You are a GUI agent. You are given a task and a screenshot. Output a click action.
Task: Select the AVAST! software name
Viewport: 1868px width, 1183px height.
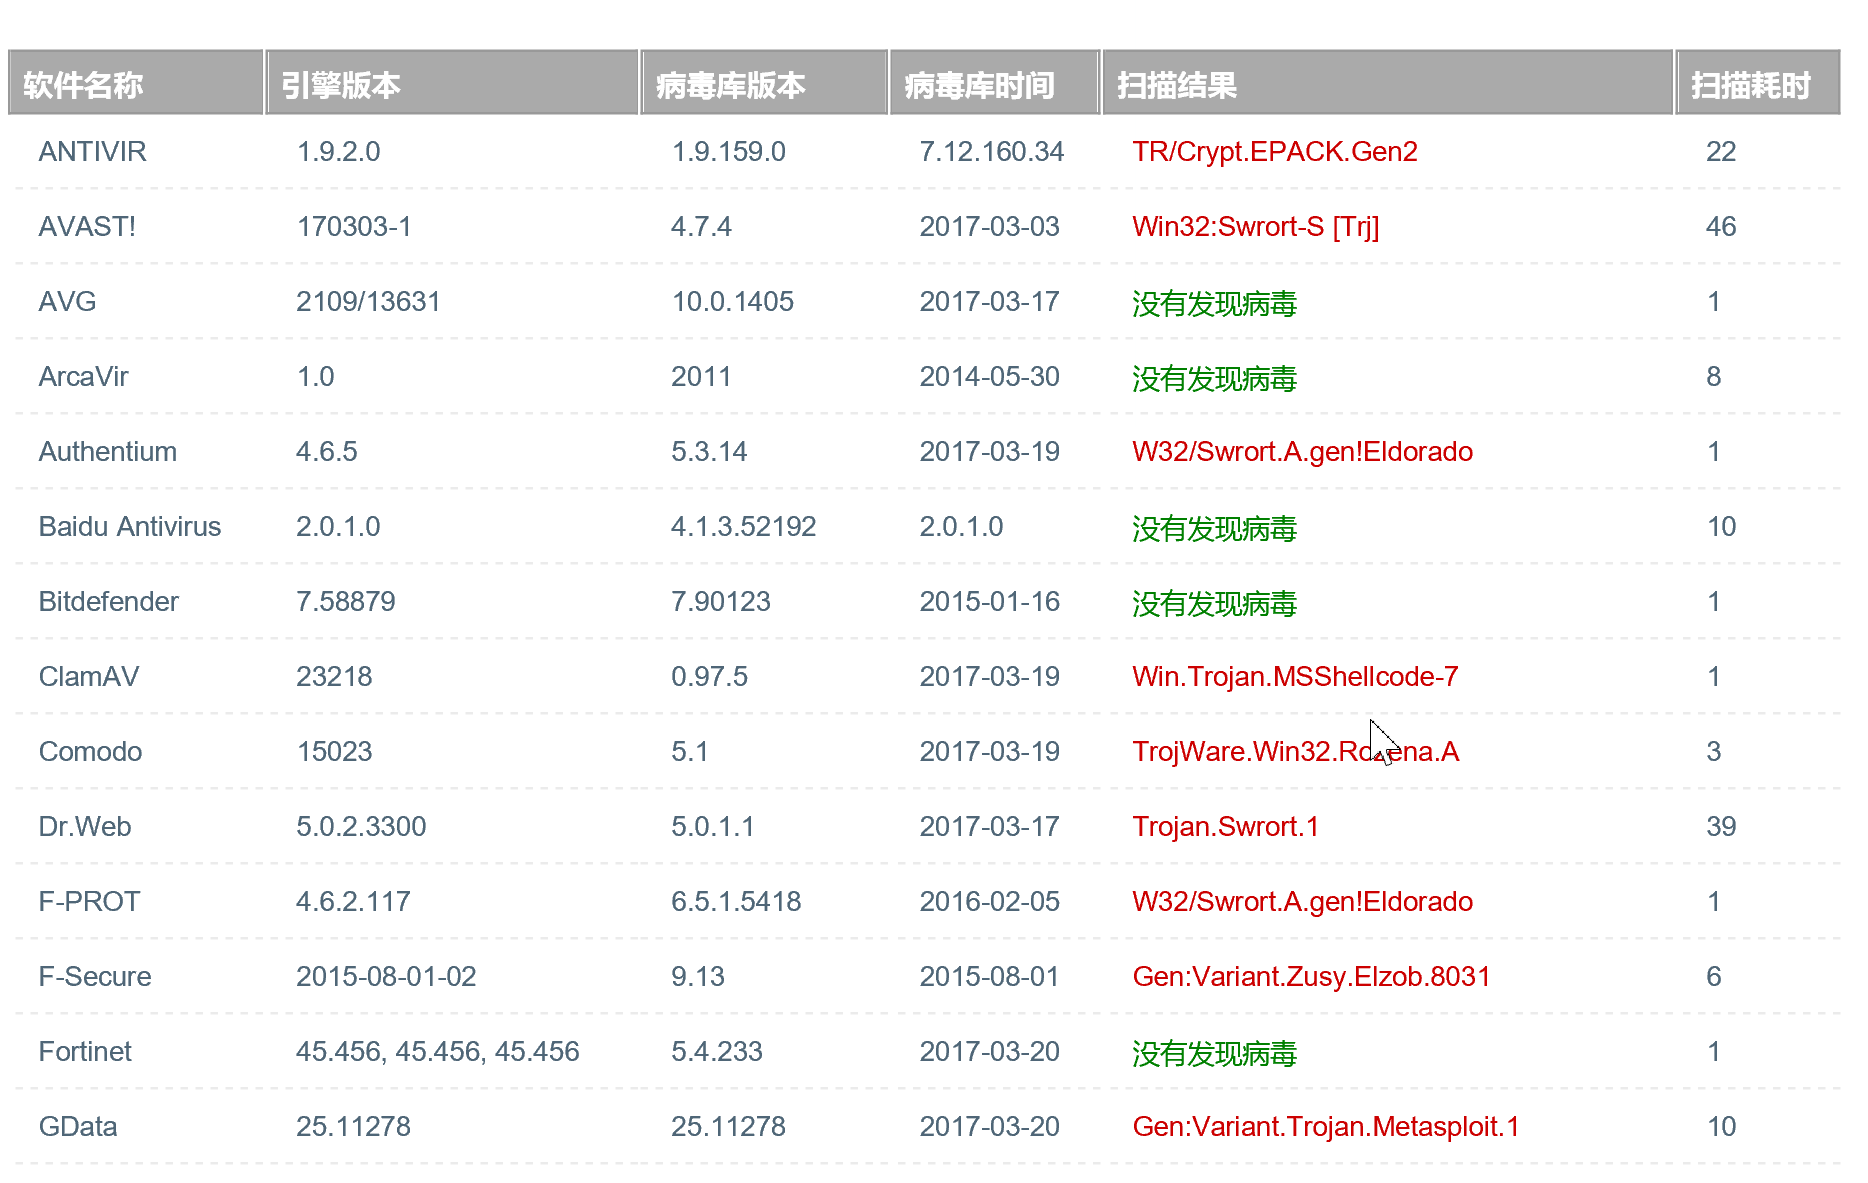87,227
